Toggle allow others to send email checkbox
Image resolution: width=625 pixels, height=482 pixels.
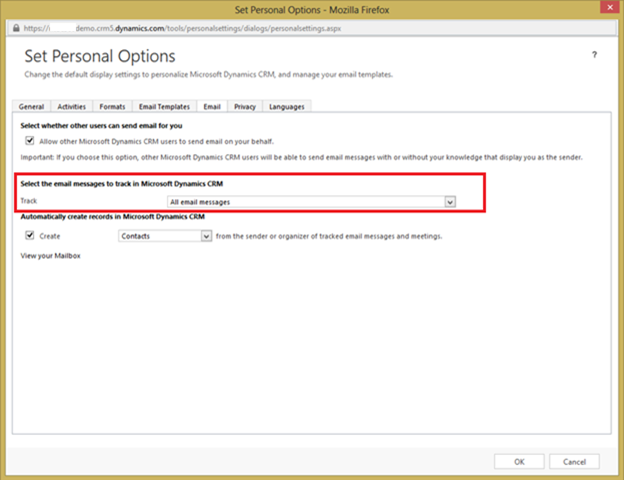tap(29, 141)
